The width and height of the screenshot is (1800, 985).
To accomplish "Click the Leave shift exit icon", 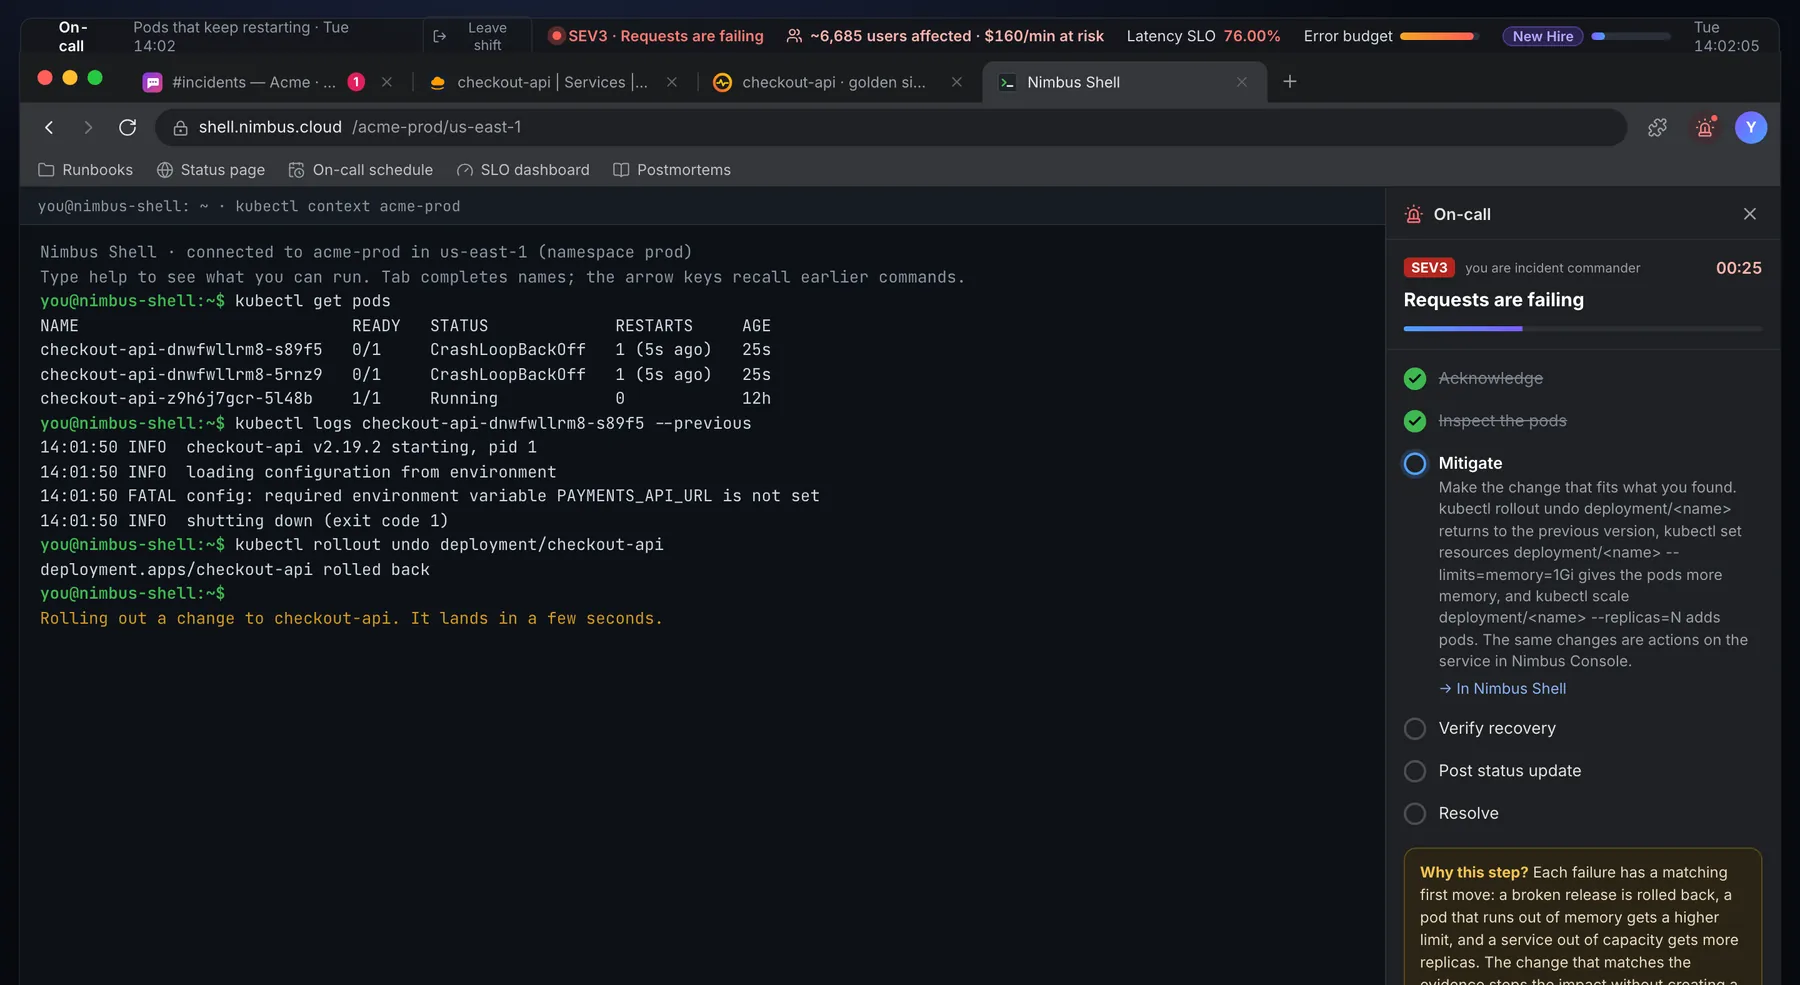I will click(439, 36).
